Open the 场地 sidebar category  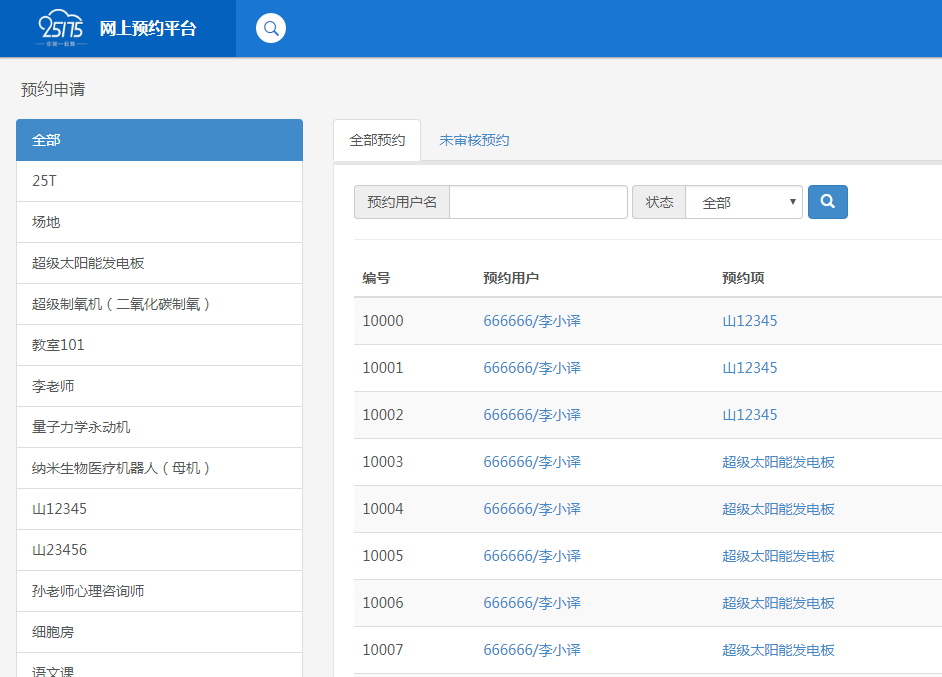click(x=159, y=222)
